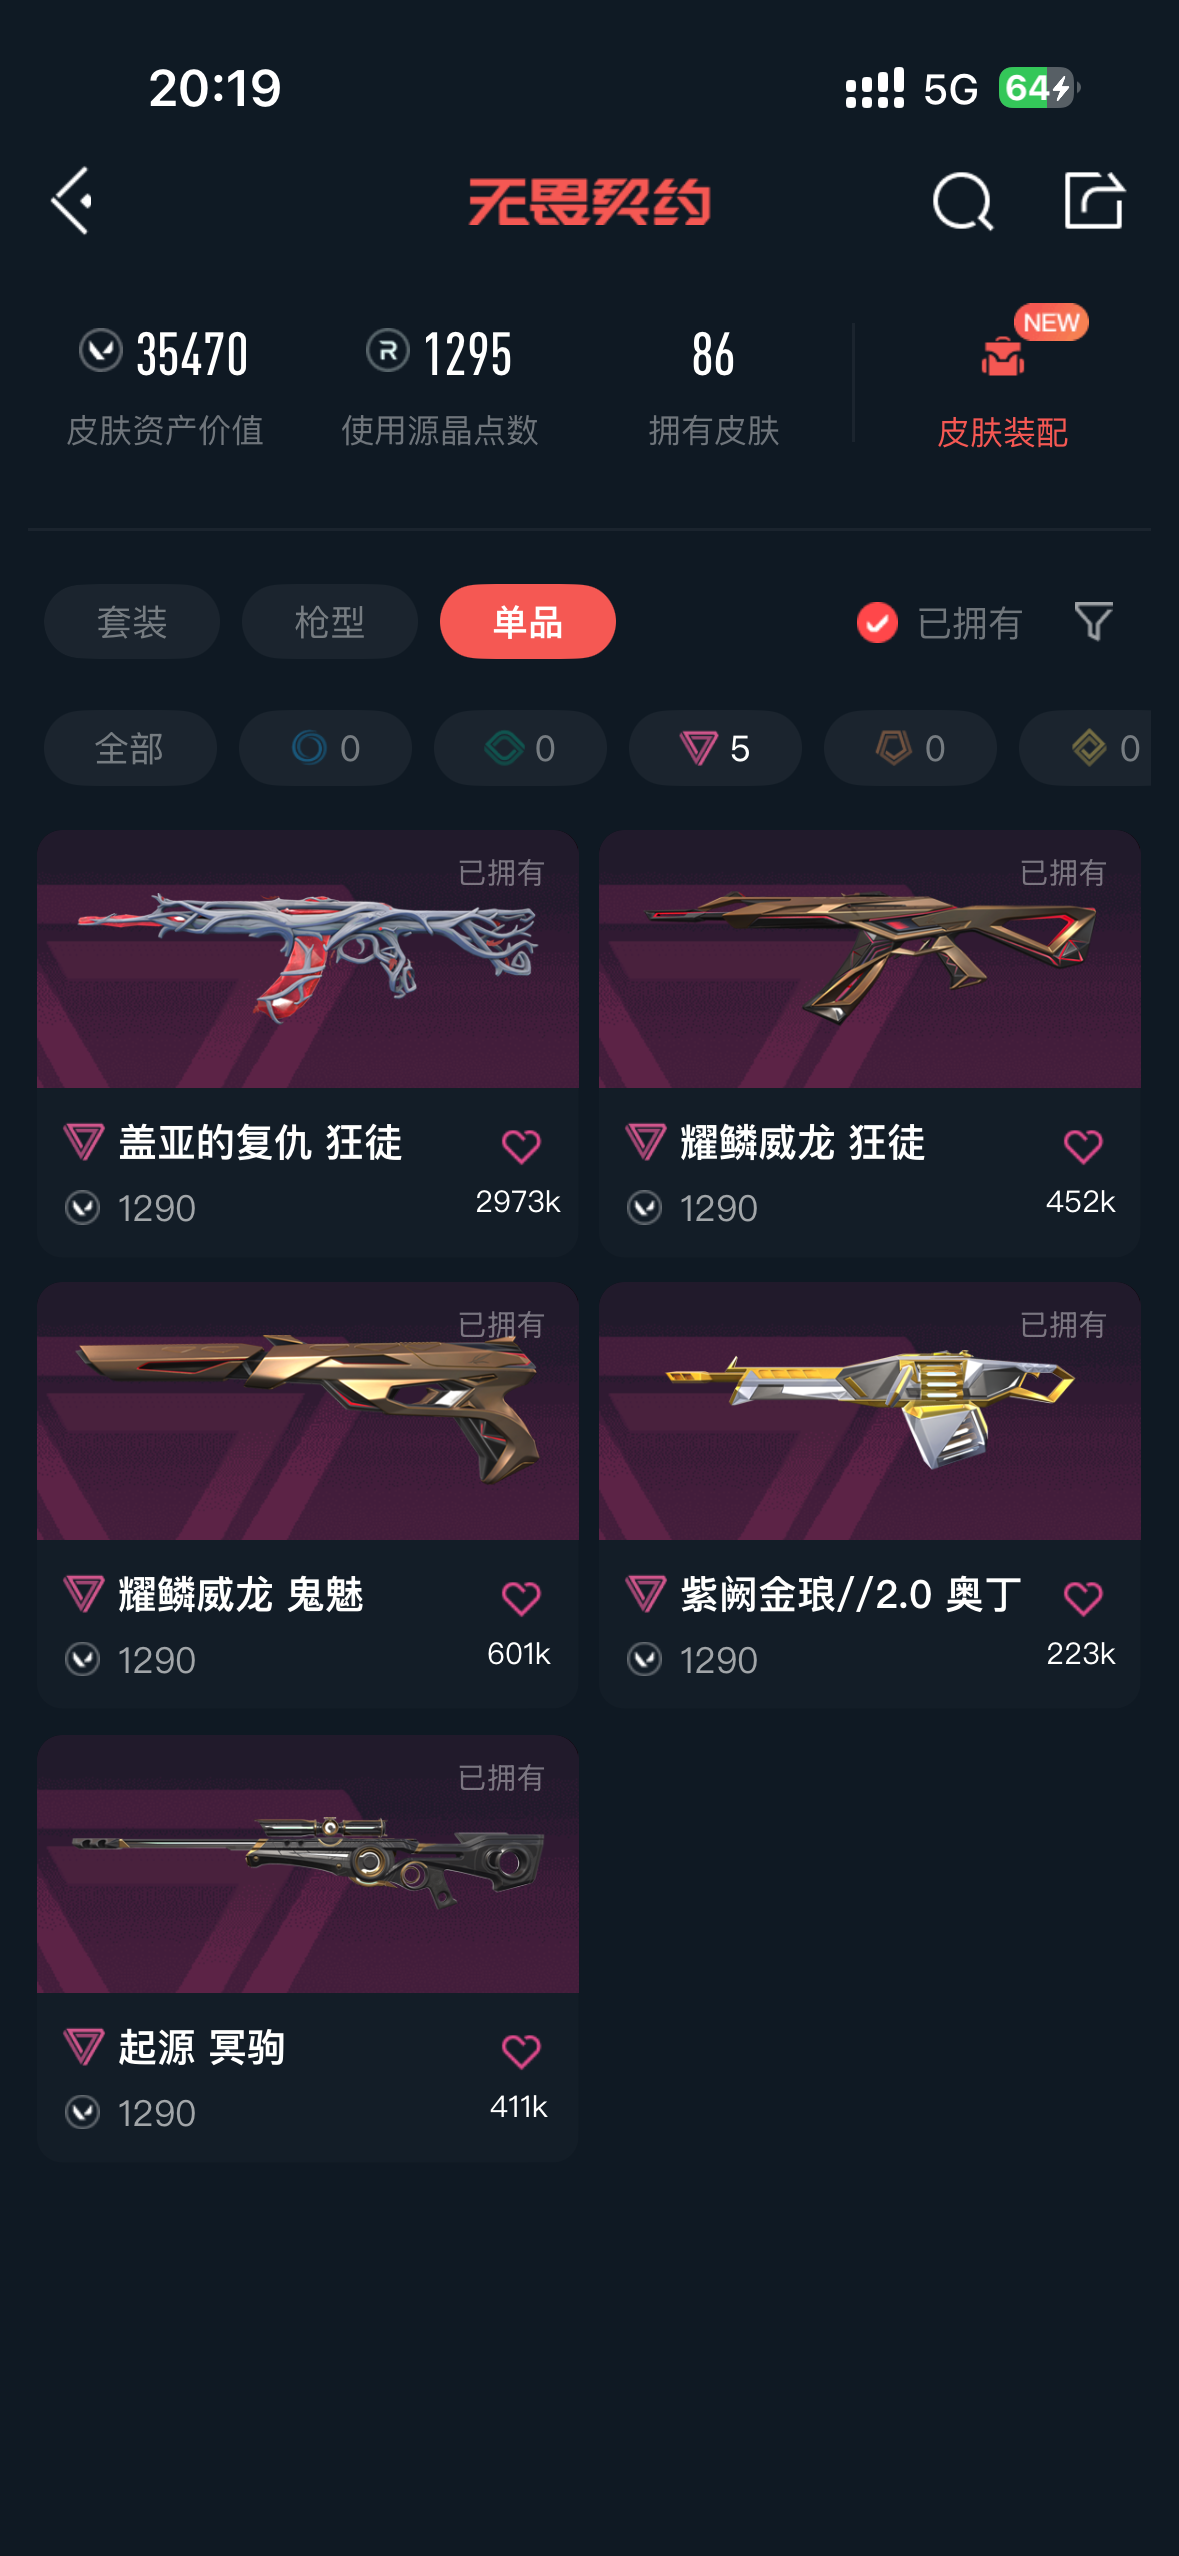Select the 全部 filter button
1179x2556 pixels.
pyautogui.click(x=130, y=748)
